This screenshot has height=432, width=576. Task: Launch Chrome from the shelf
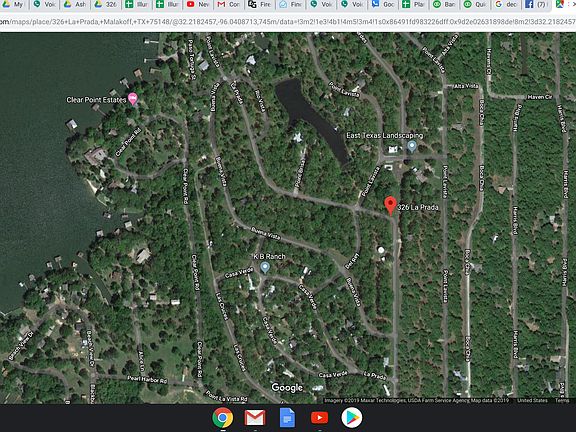pyautogui.click(x=223, y=418)
